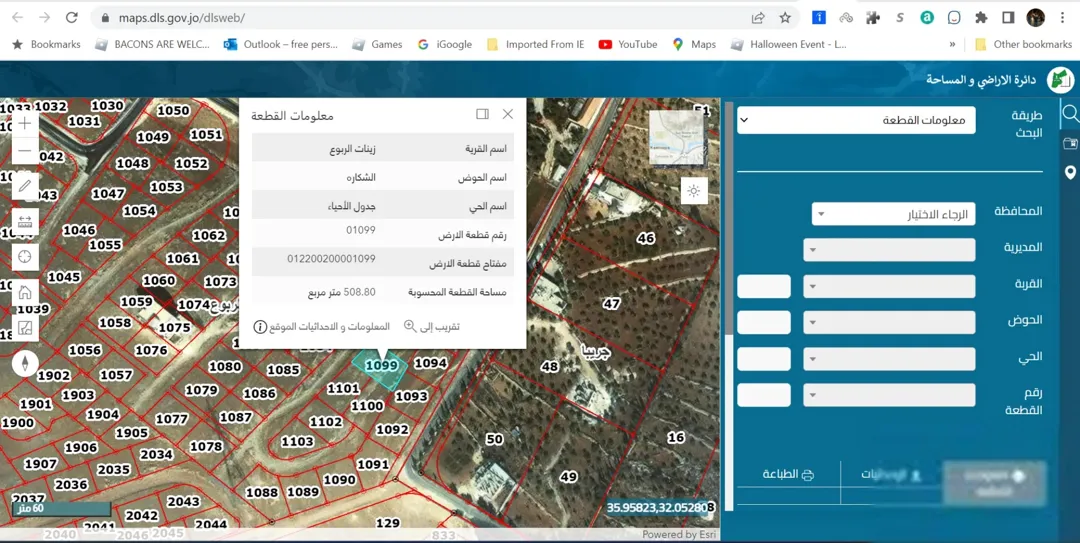Viewport: 1080px width, 543px height.
Task: Select the pencil draw tool on map
Action: click(25, 186)
